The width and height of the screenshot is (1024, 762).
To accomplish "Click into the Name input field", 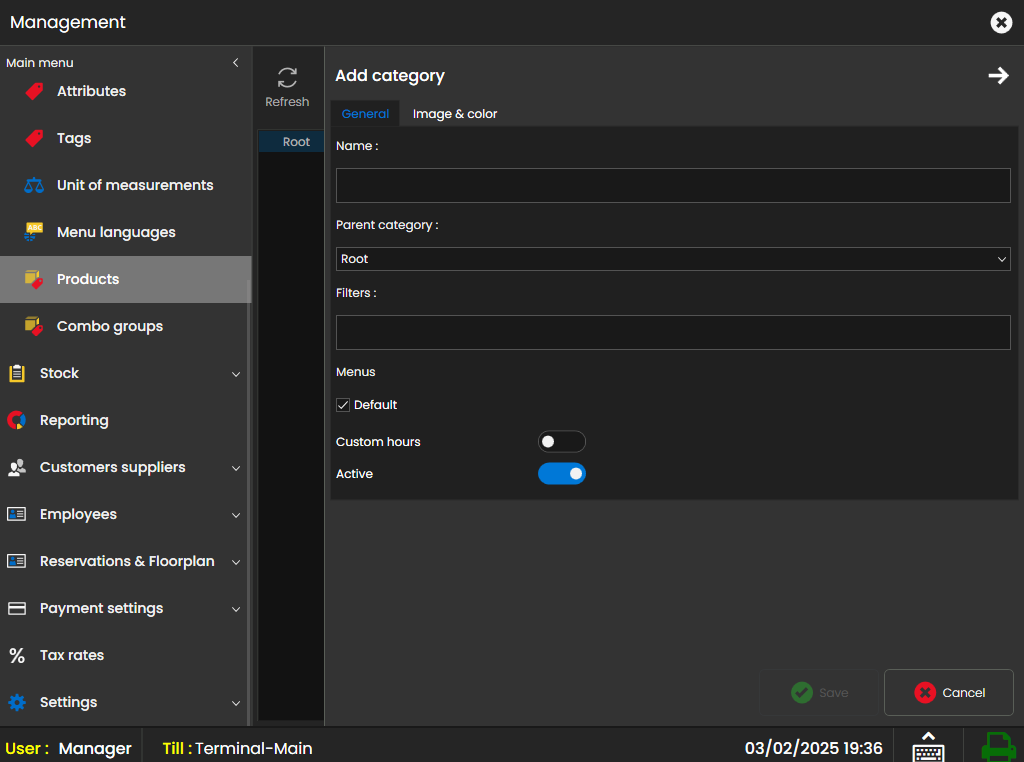I will [673, 186].
